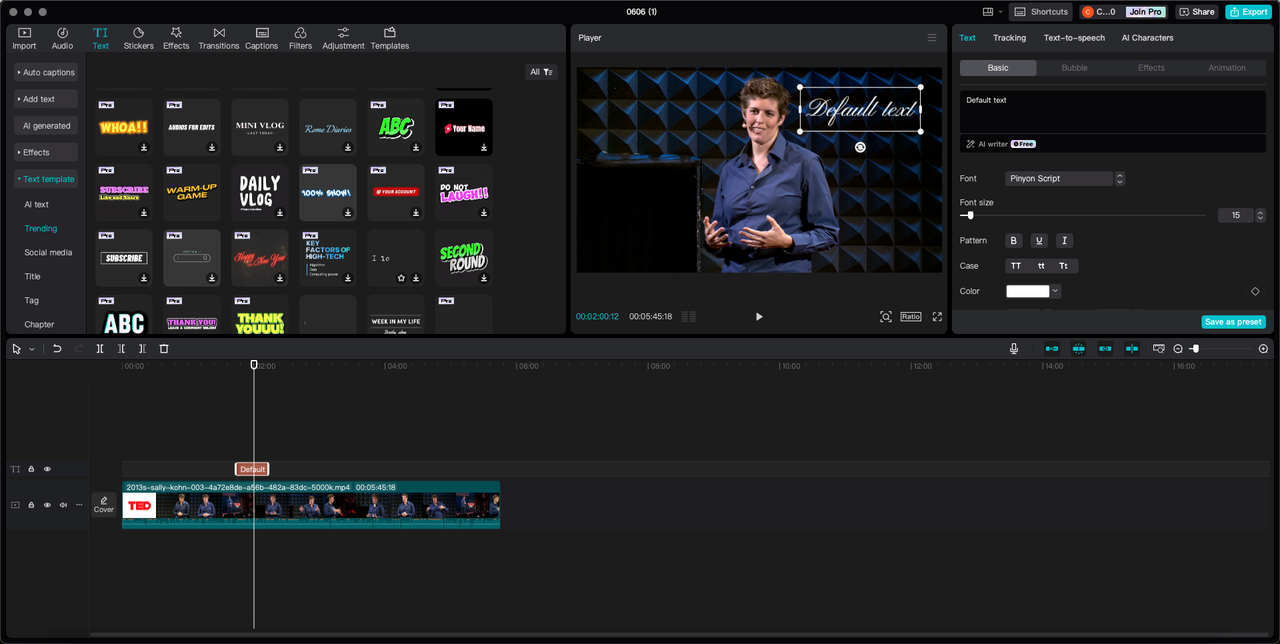Image resolution: width=1280 pixels, height=644 pixels.
Task: Toggle main track magnet
Action: (1052, 349)
